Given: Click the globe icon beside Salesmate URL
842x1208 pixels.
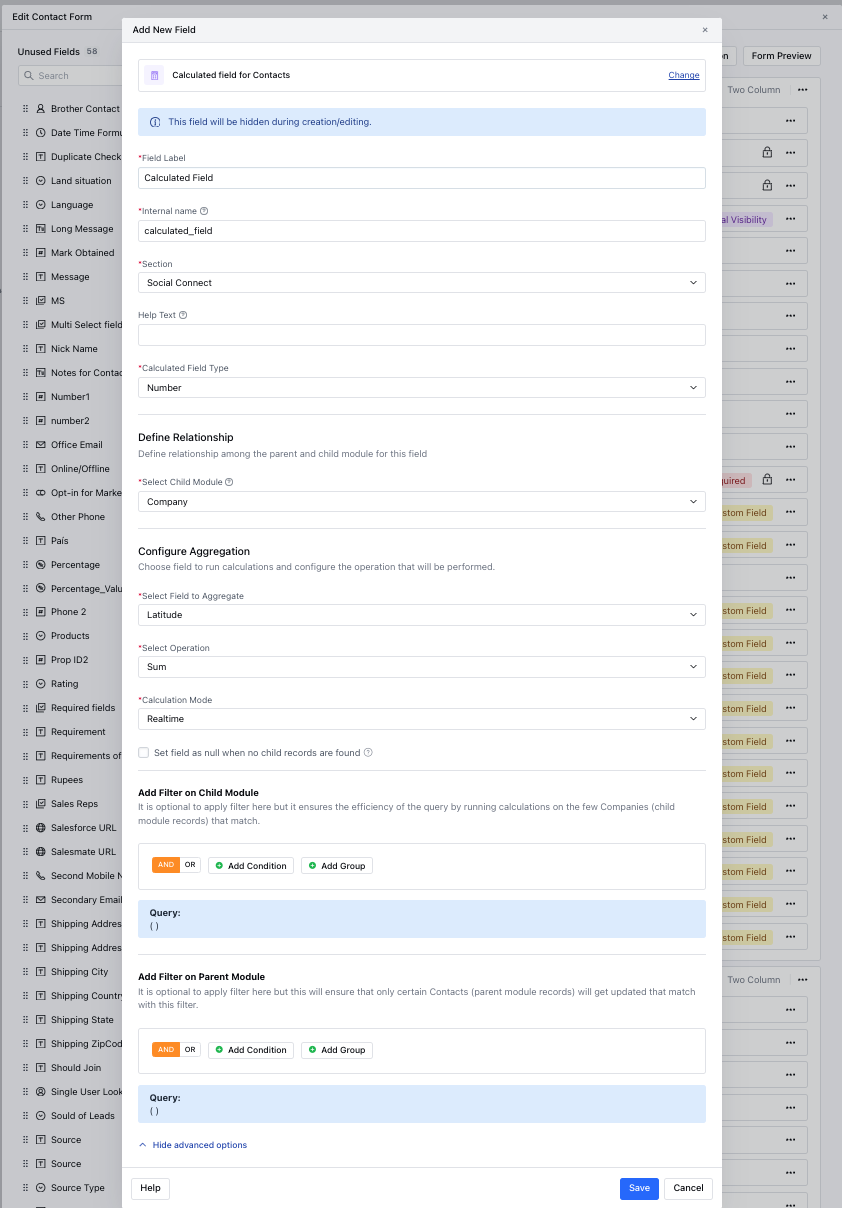Looking at the screenshot, I should 41,852.
